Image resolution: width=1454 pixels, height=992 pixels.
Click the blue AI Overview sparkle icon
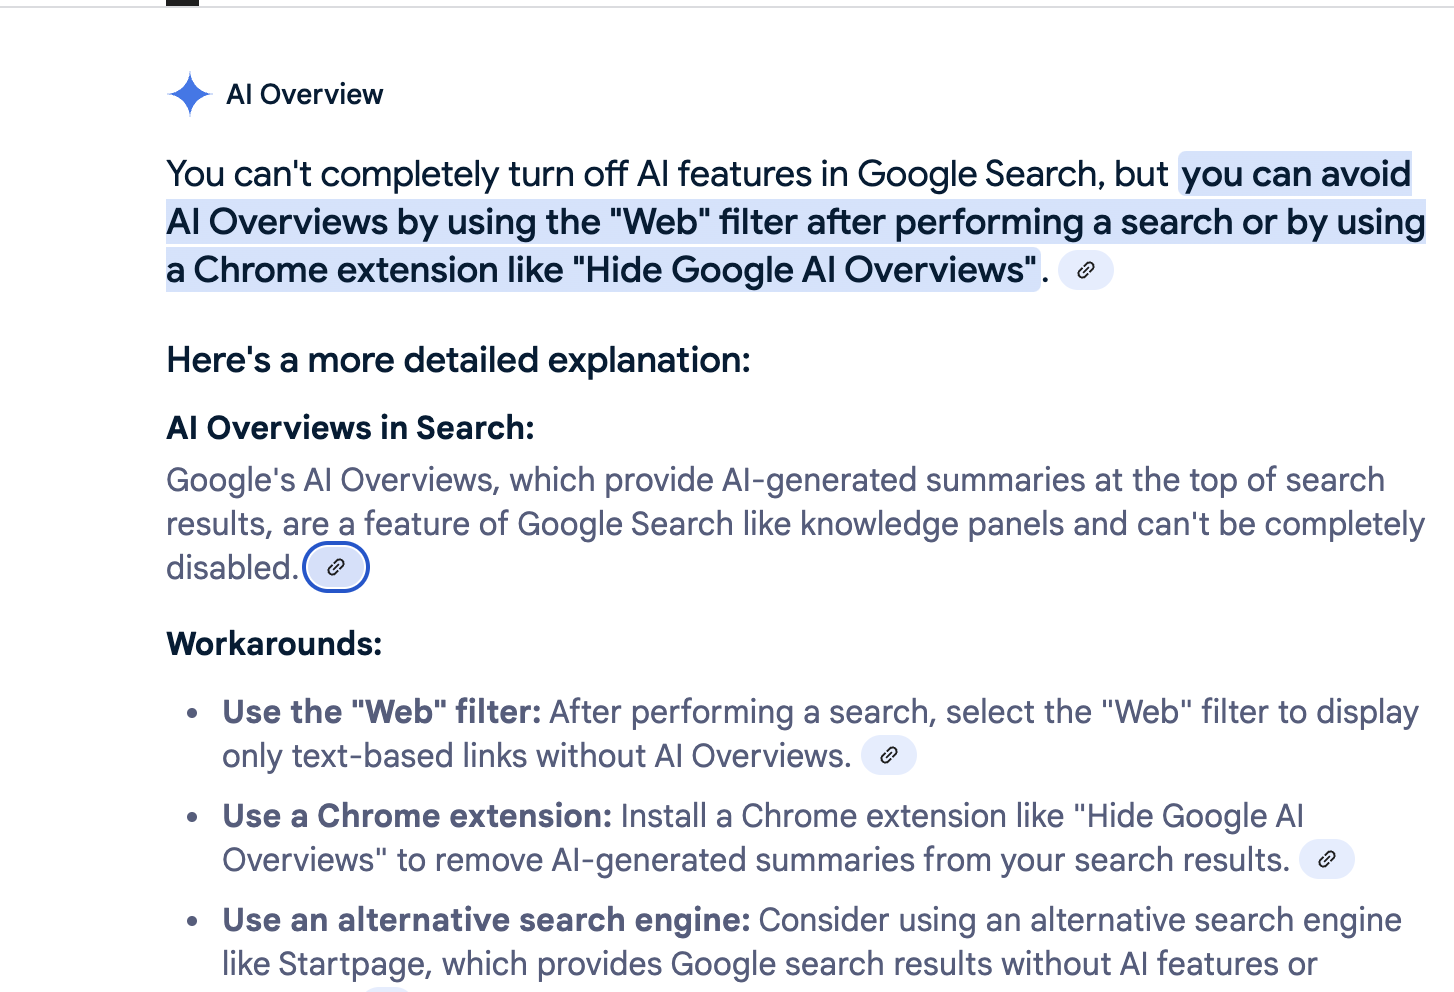pos(189,94)
